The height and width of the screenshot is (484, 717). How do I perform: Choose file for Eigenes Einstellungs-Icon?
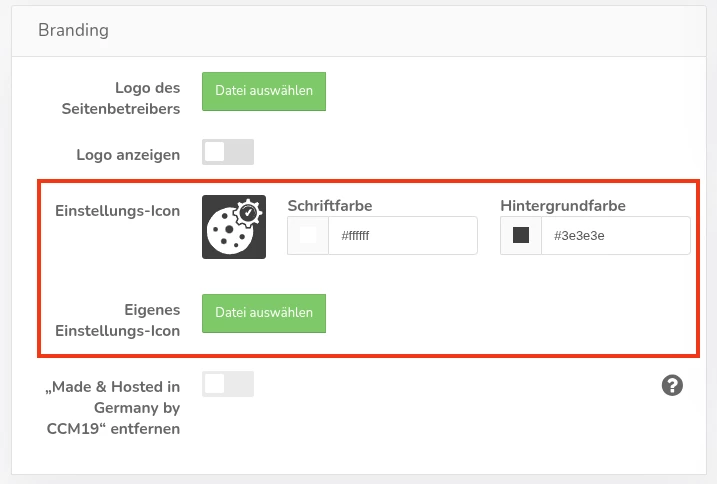pyautogui.click(x=264, y=313)
